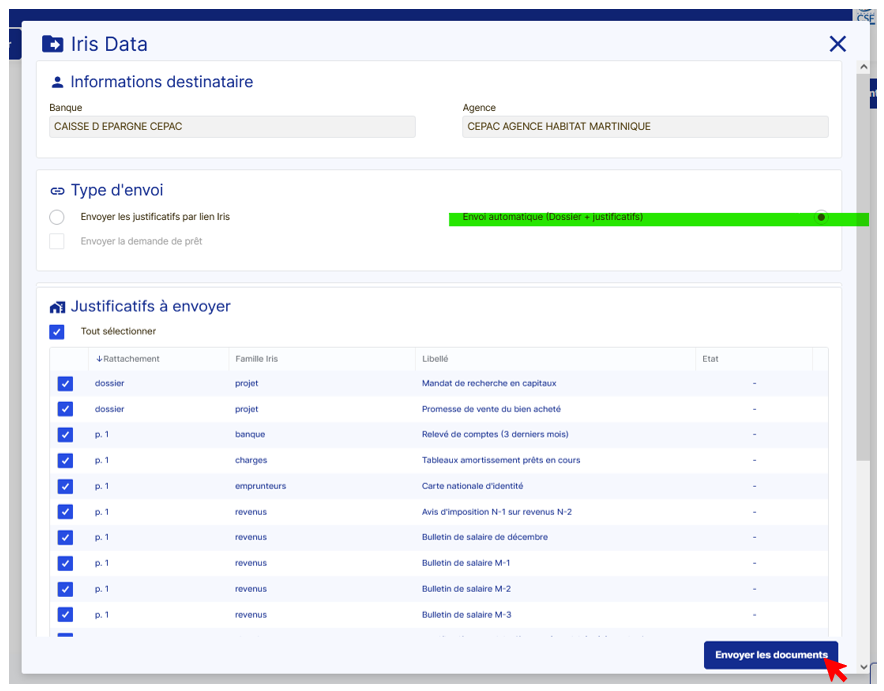Uncheck the Carte nationale d'identité row checkbox

coord(65,487)
